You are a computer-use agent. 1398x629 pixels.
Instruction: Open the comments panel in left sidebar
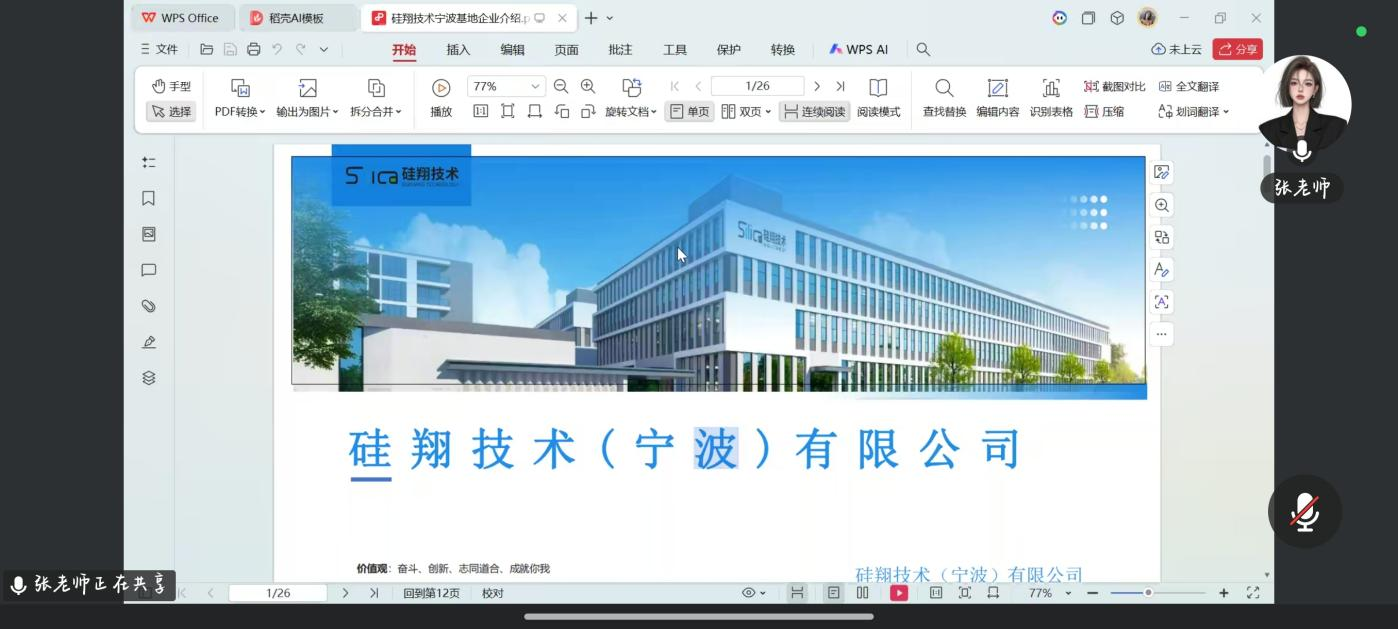click(149, 270)
